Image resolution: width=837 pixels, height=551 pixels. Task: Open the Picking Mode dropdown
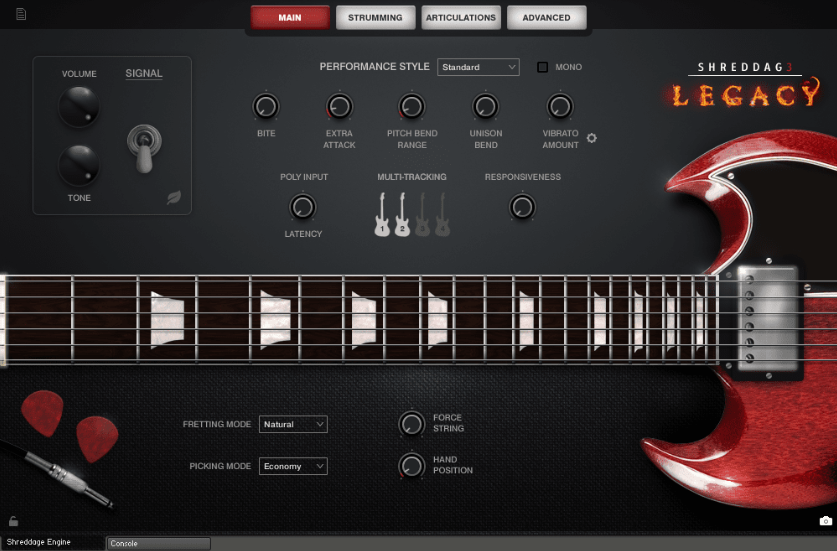coord(293,466)
